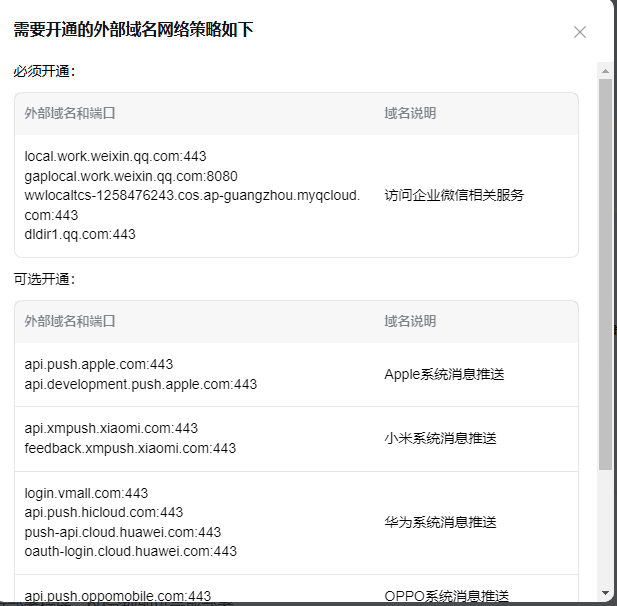617x606 pixels.
Task: Click the Apple系统消息推送 description
Action: (x=444, y=375)
